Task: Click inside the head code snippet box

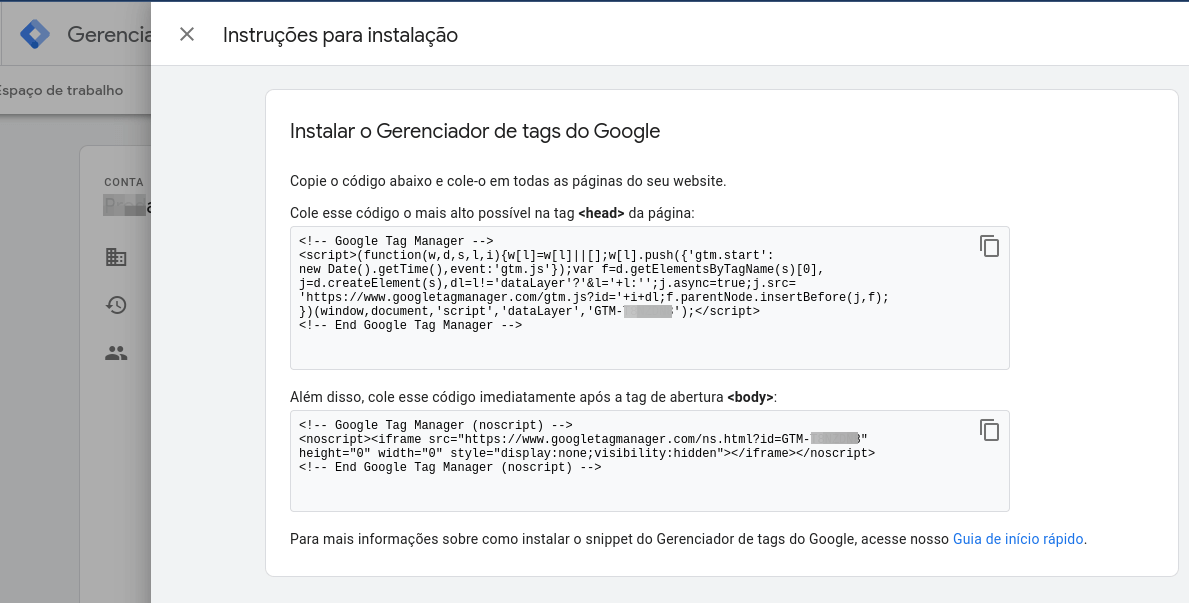Action: click(649, 298)
